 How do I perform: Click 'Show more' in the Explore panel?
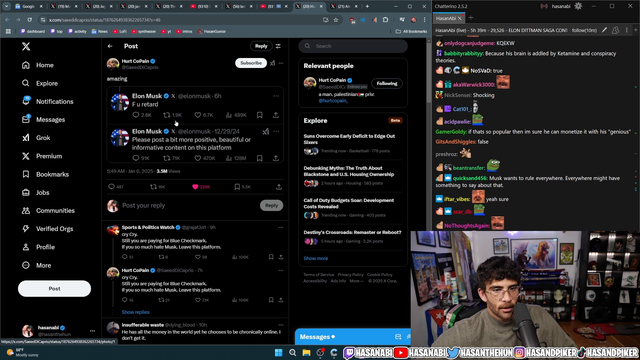(x=316, y=258)
